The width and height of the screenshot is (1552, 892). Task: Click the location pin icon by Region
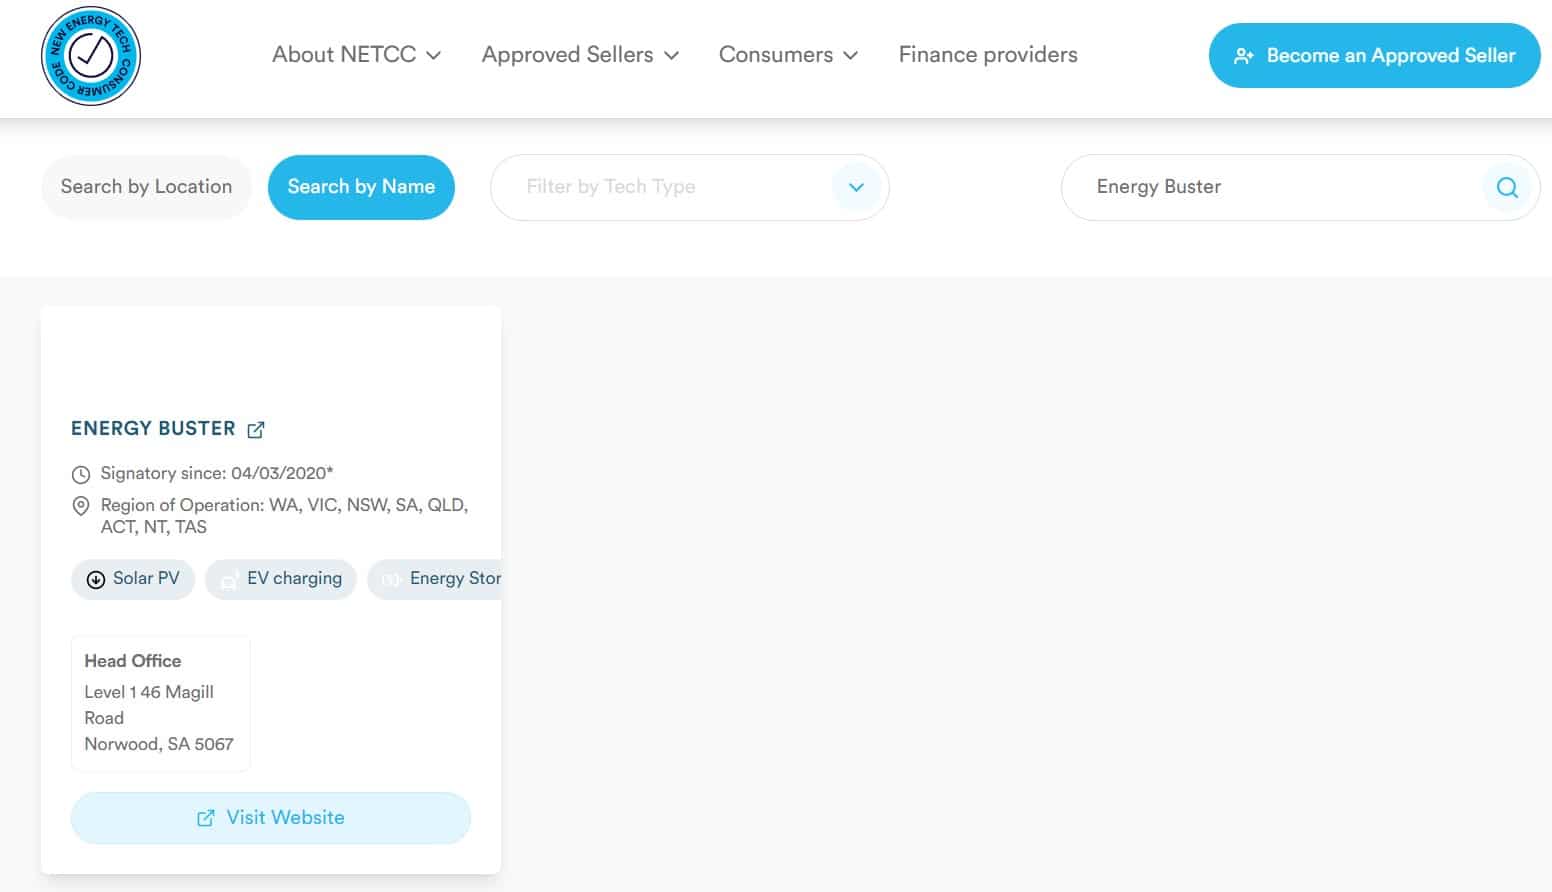point(81,506)
